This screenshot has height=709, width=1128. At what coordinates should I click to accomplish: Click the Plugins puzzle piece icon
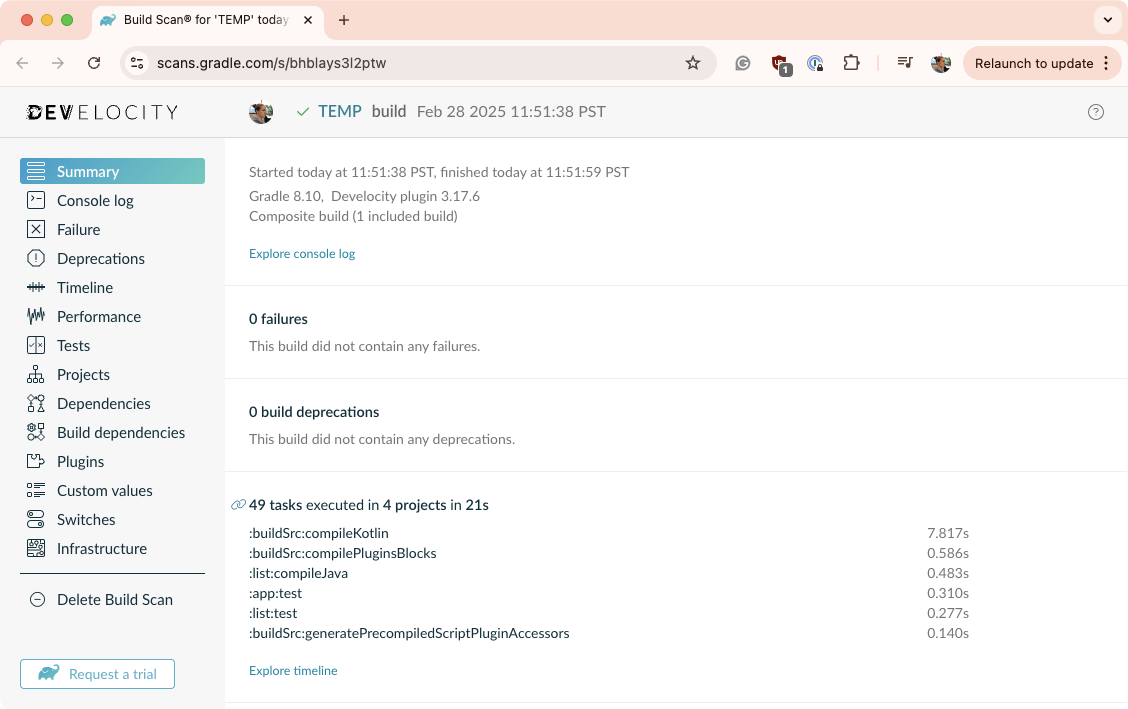pyautogui.click(x=36, y=462)
